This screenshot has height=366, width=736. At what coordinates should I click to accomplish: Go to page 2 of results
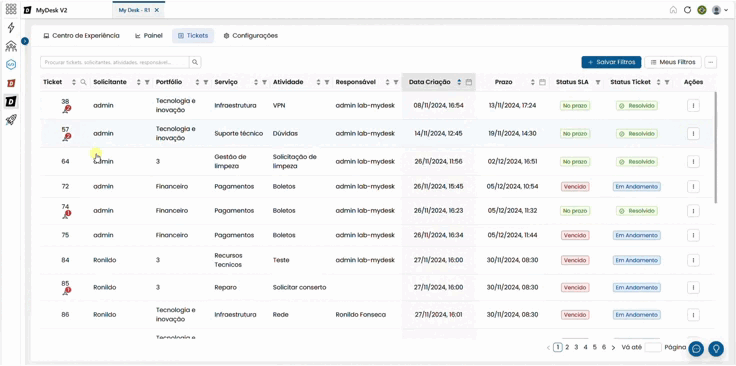pyautogui.click(x=567, y=347)
